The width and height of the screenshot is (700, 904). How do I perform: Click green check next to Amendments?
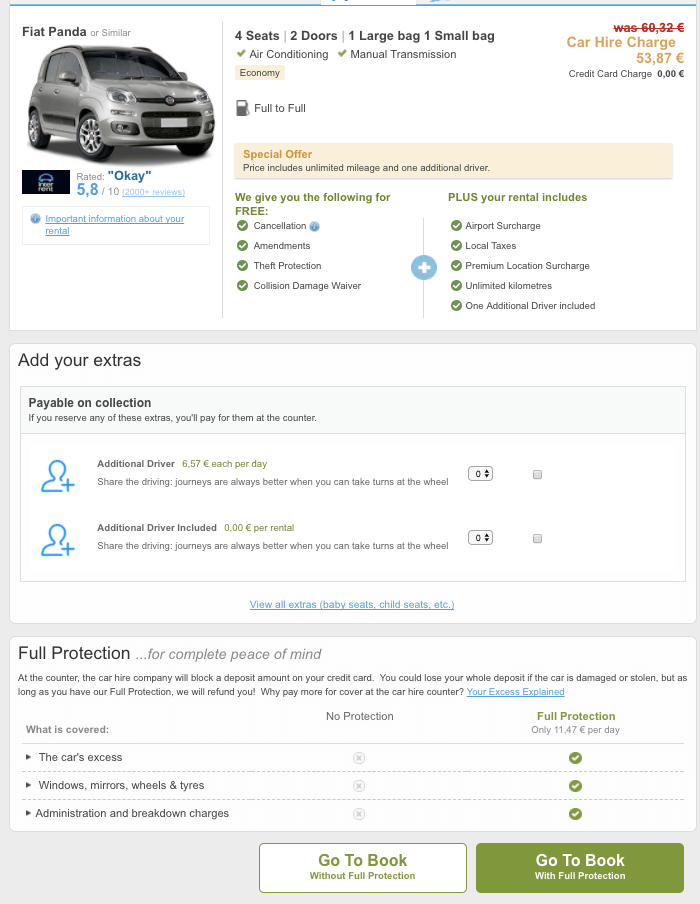[243, 246]
